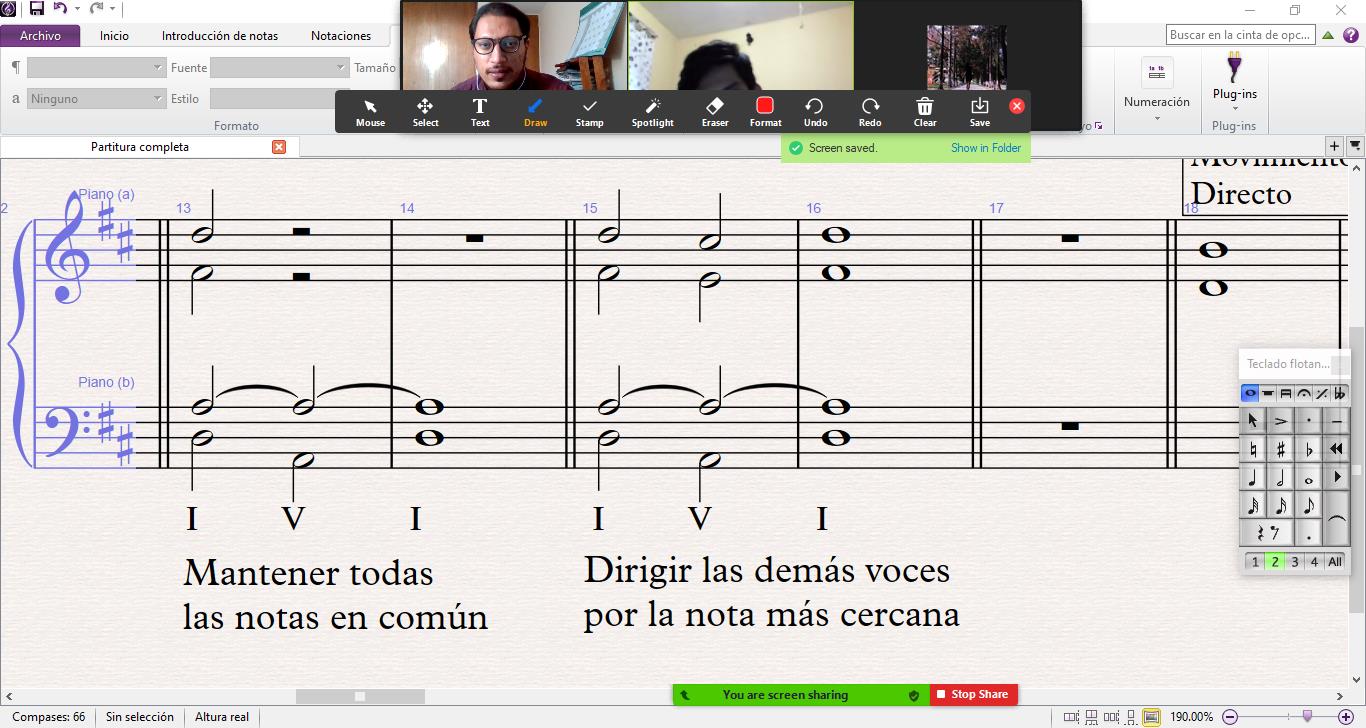
Task: Open the Show in Folder link
Action: [x=985, y=148]
